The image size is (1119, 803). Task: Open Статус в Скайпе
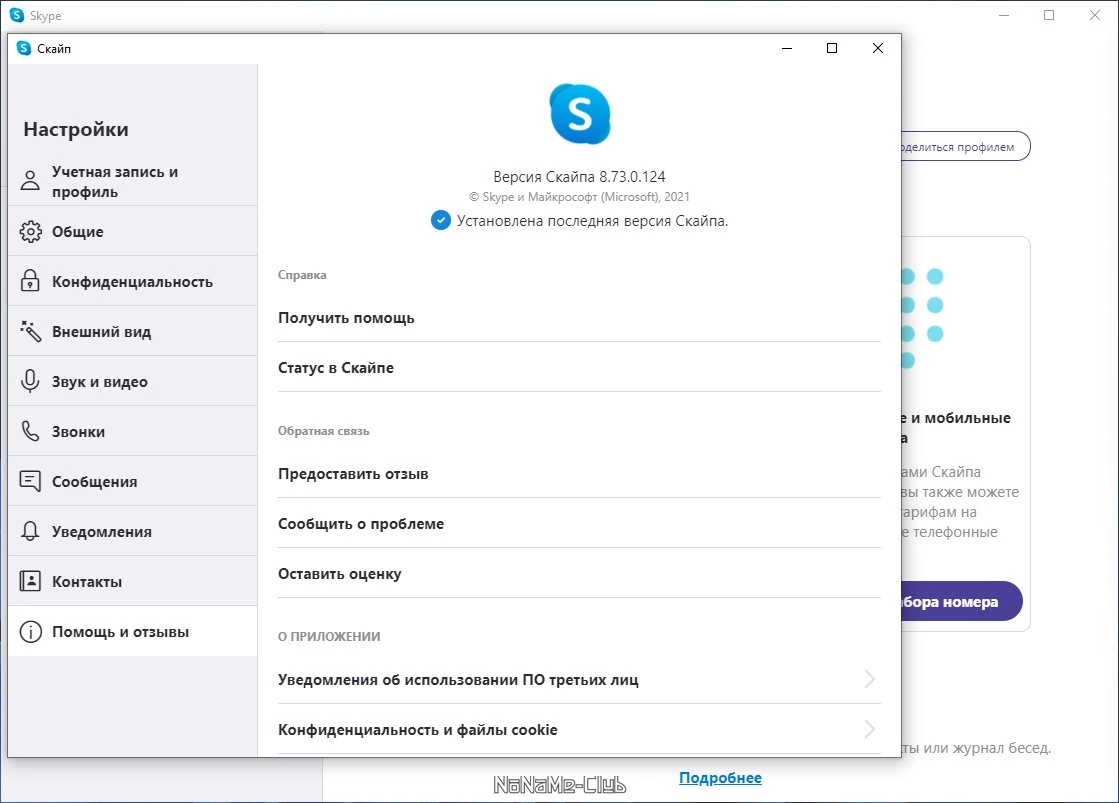(x=579, y=368)
